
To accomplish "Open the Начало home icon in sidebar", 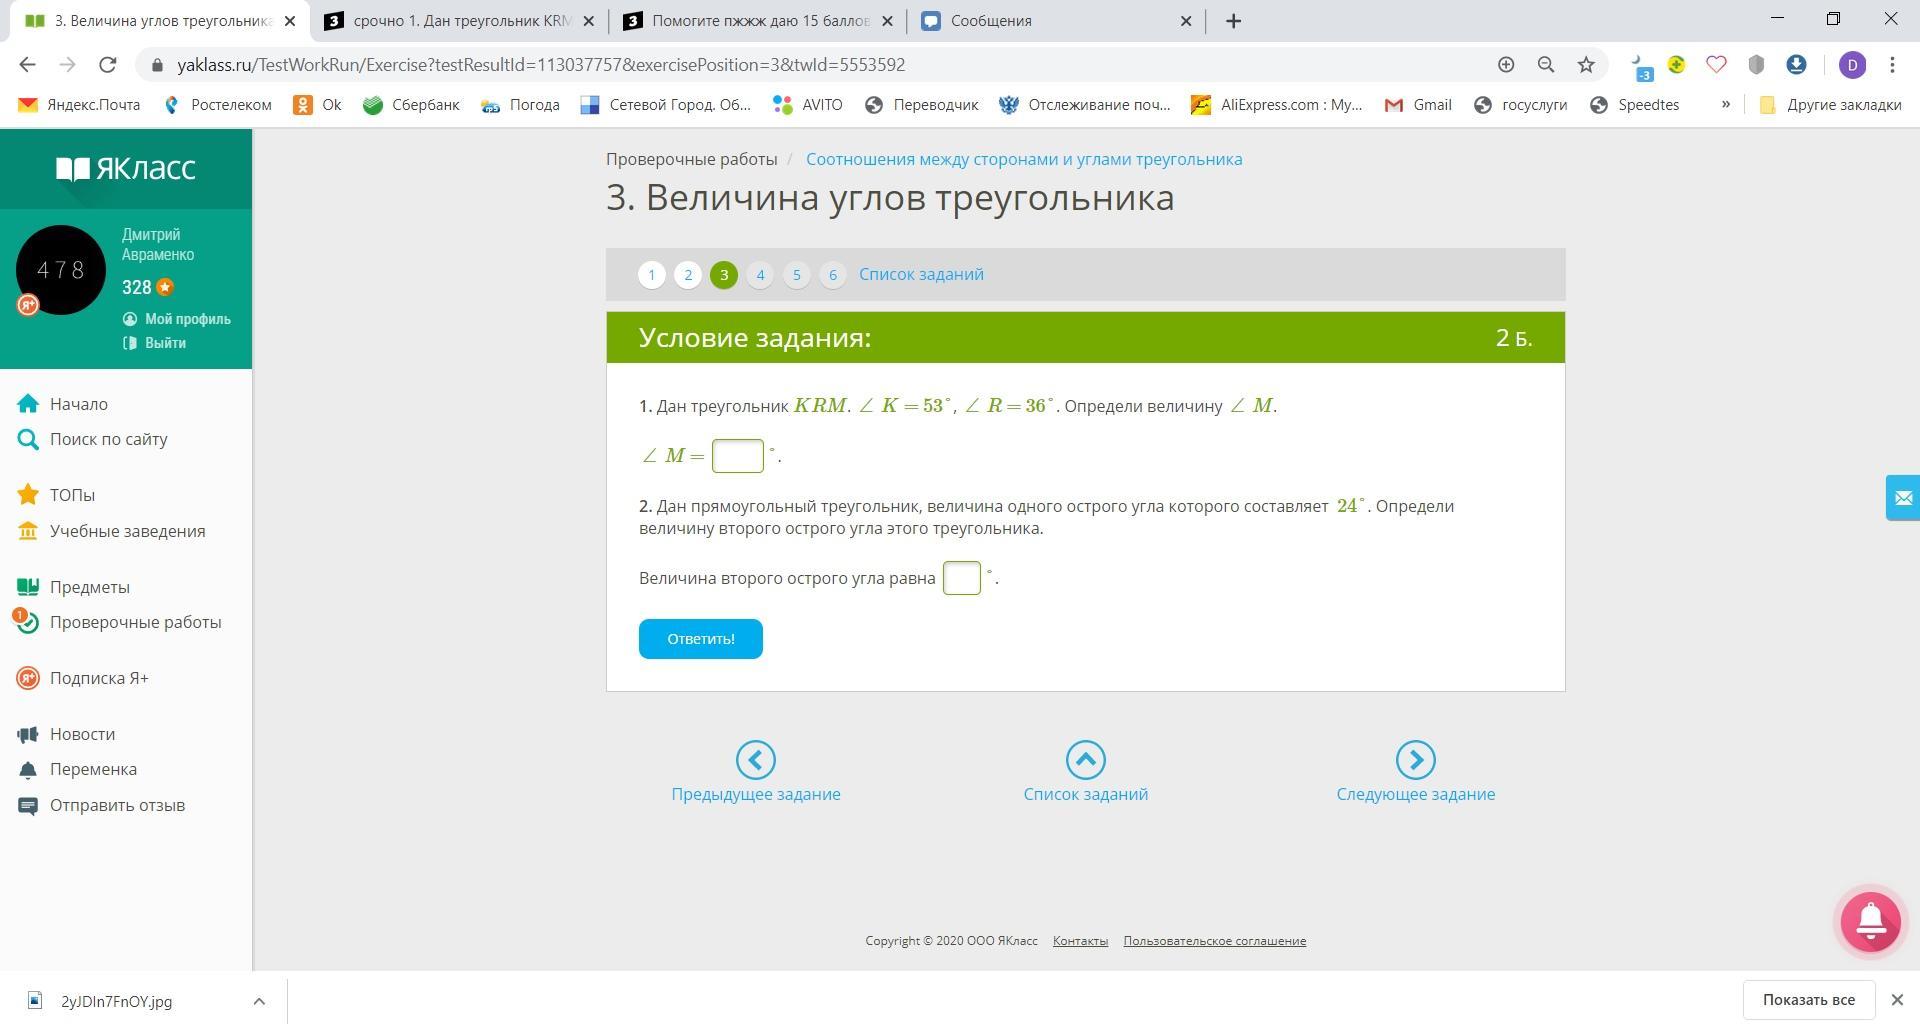I will (x=28, y=404).
